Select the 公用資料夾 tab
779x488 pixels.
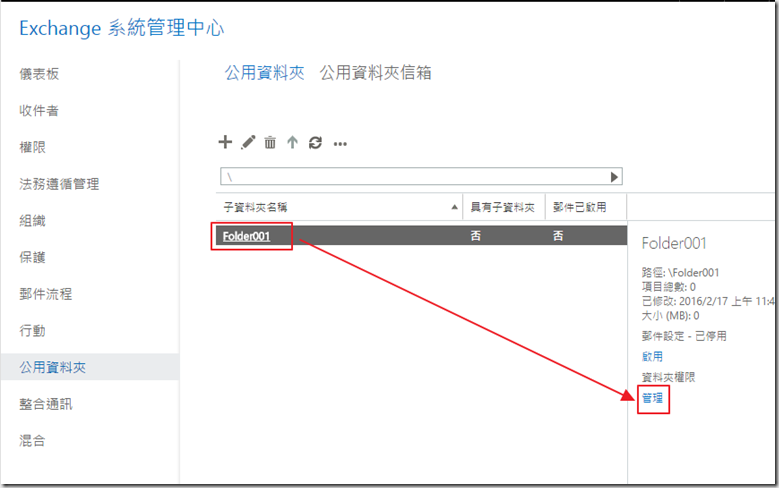pyautogui.click(x=260, y=73)
